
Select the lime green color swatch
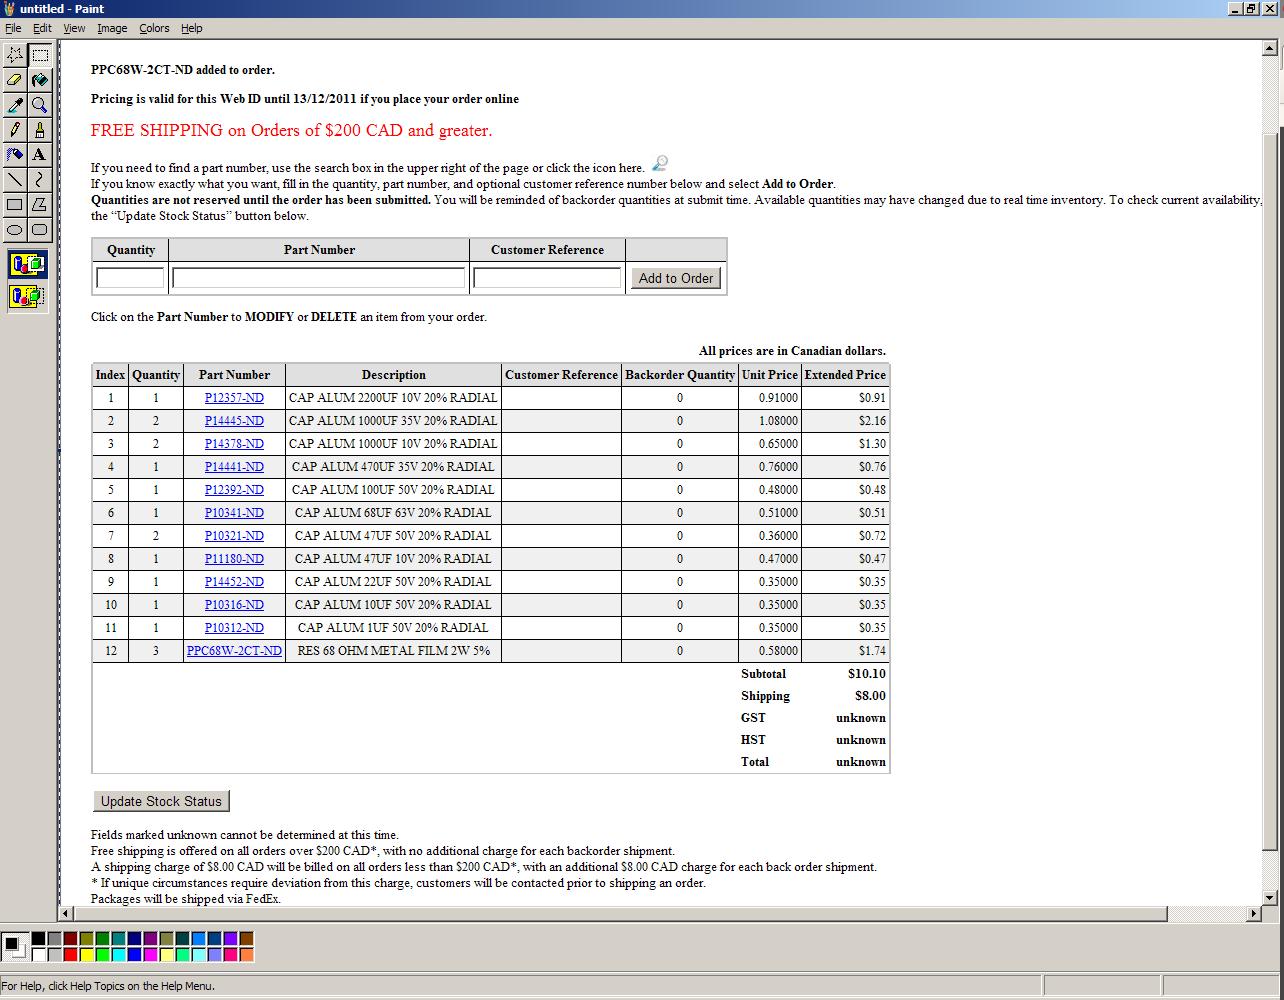coord(102,954)
